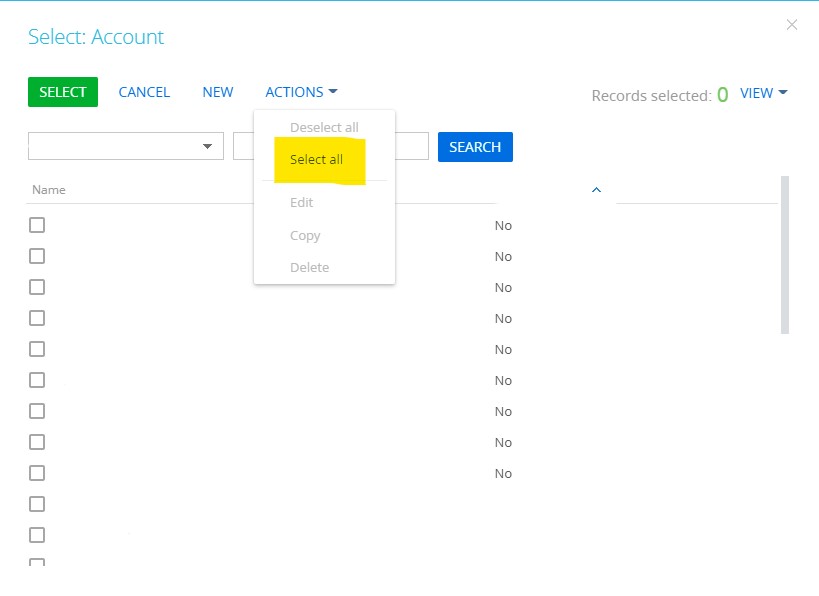819x596 pixels.
Task: Tick the ninth row's checkbox
Action: click(x=37, y=473)
